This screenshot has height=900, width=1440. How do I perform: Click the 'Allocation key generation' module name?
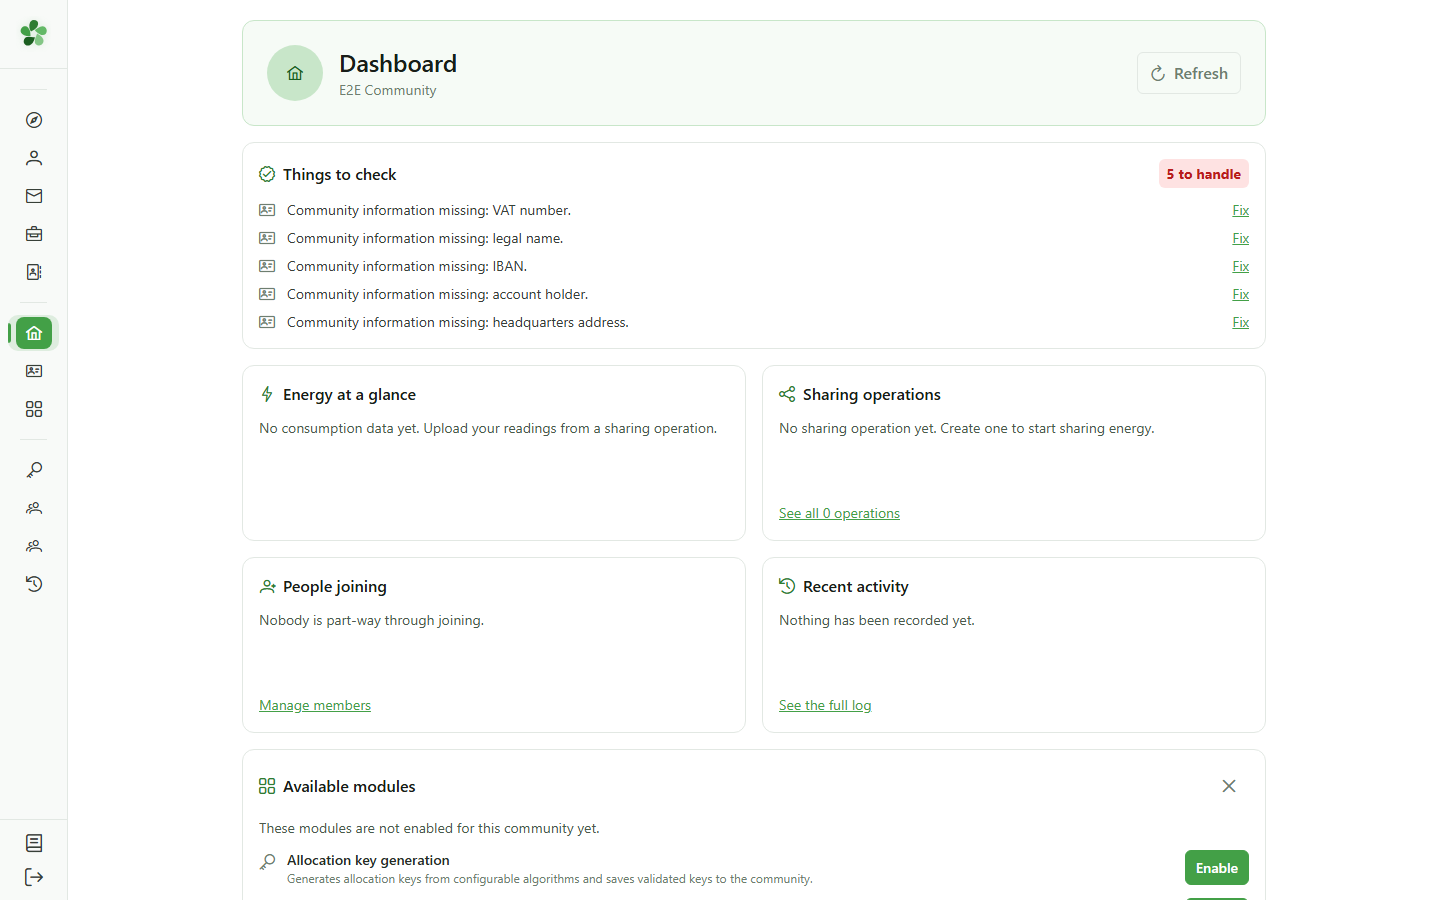[x=368, y=860]
